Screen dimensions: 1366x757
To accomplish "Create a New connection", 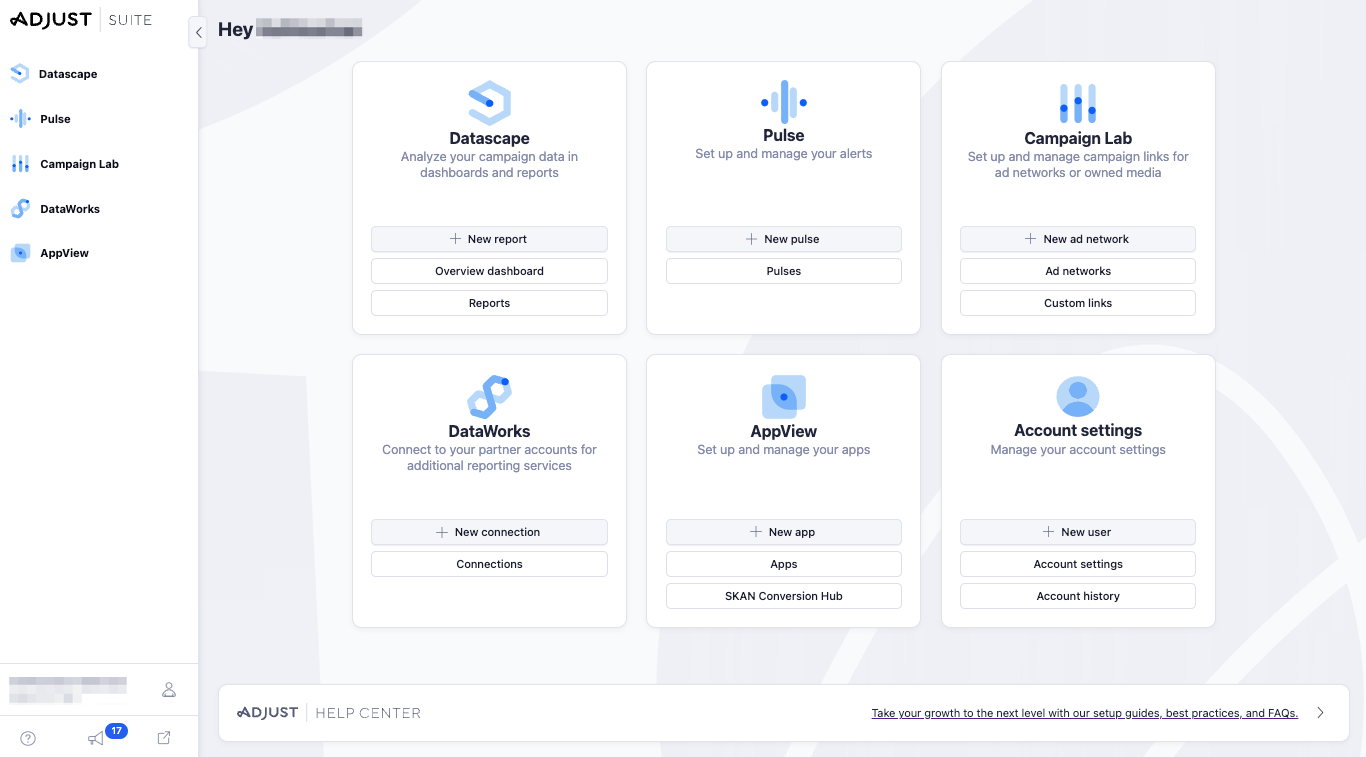I will 489,532.
